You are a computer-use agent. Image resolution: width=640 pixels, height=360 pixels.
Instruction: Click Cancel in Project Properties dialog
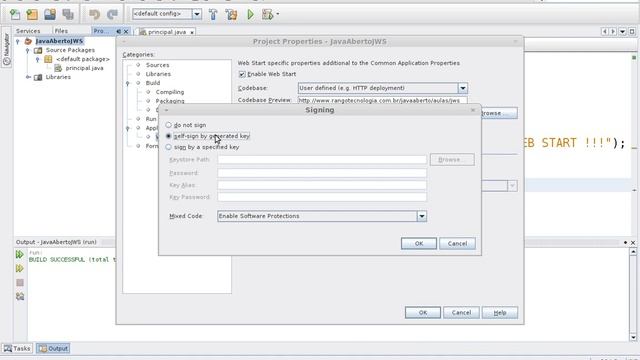coord(461,313)
